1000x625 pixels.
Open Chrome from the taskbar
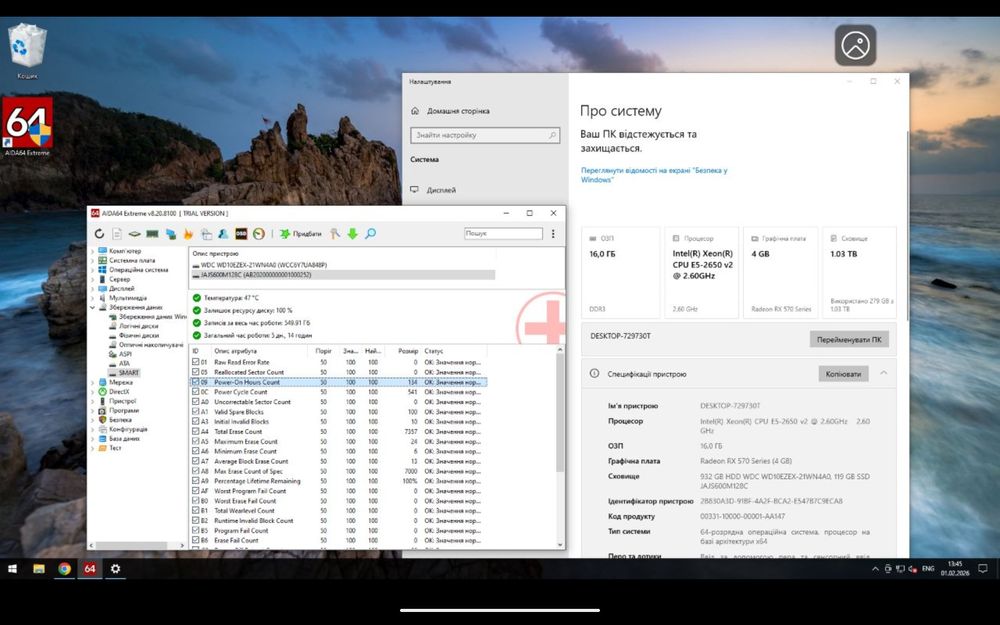[x=64, y=568]
